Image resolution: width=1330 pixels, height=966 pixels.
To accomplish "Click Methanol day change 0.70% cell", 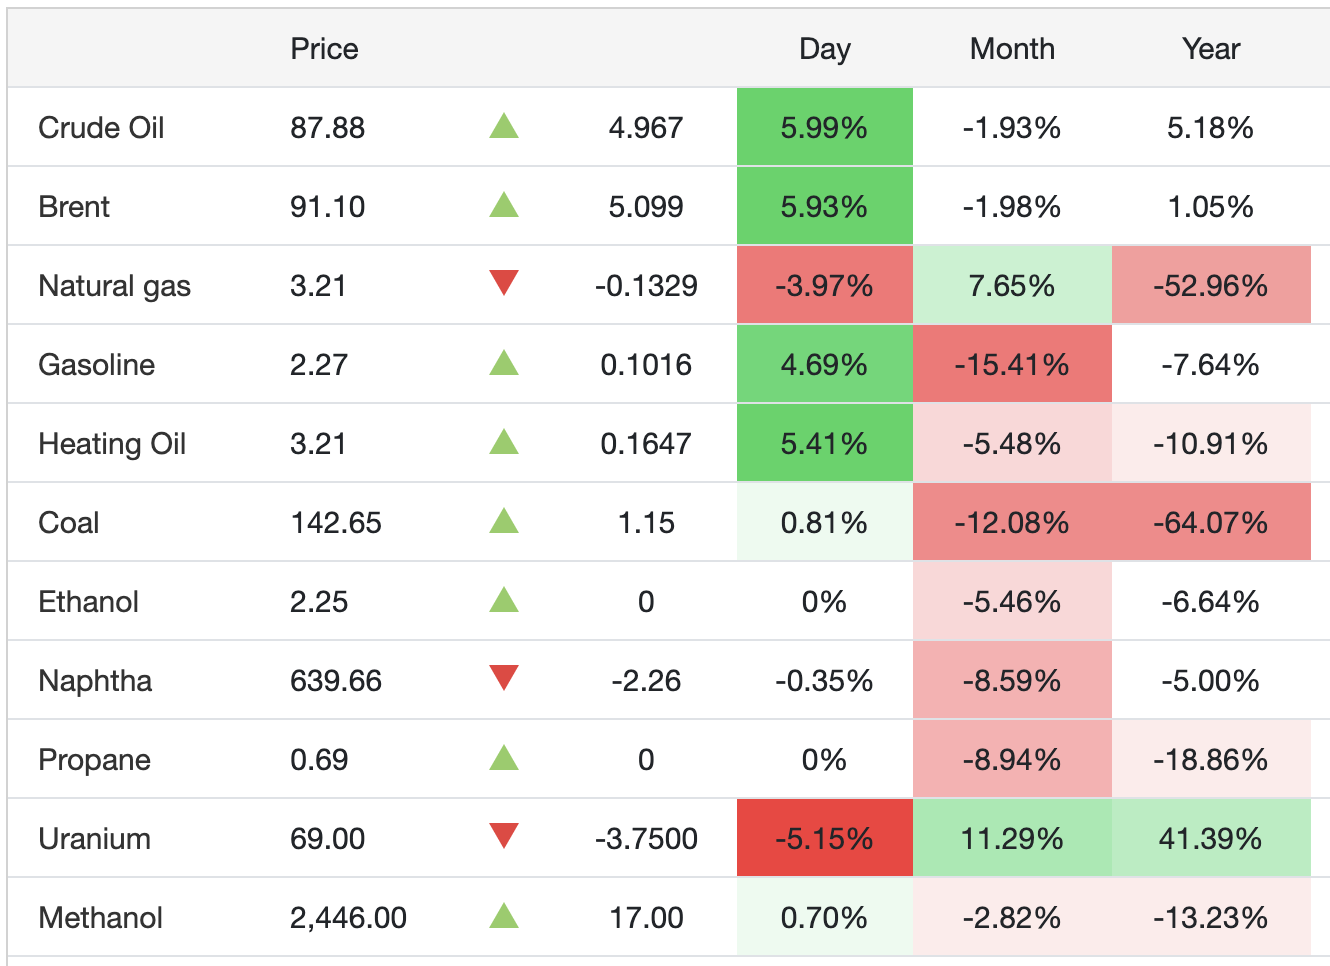I will tap(825, 917).
